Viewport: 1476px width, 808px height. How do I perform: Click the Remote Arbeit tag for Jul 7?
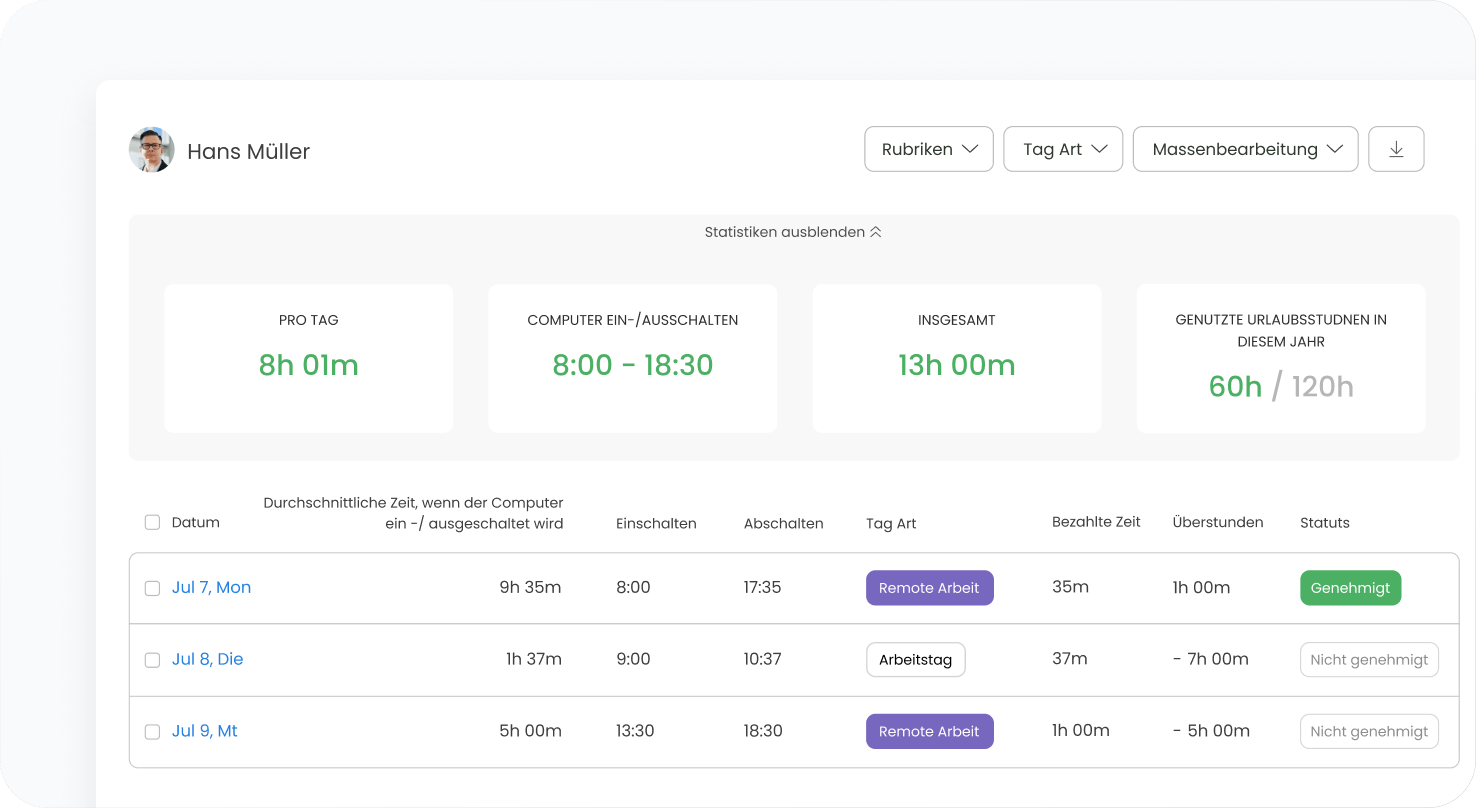tap(929, 588)
